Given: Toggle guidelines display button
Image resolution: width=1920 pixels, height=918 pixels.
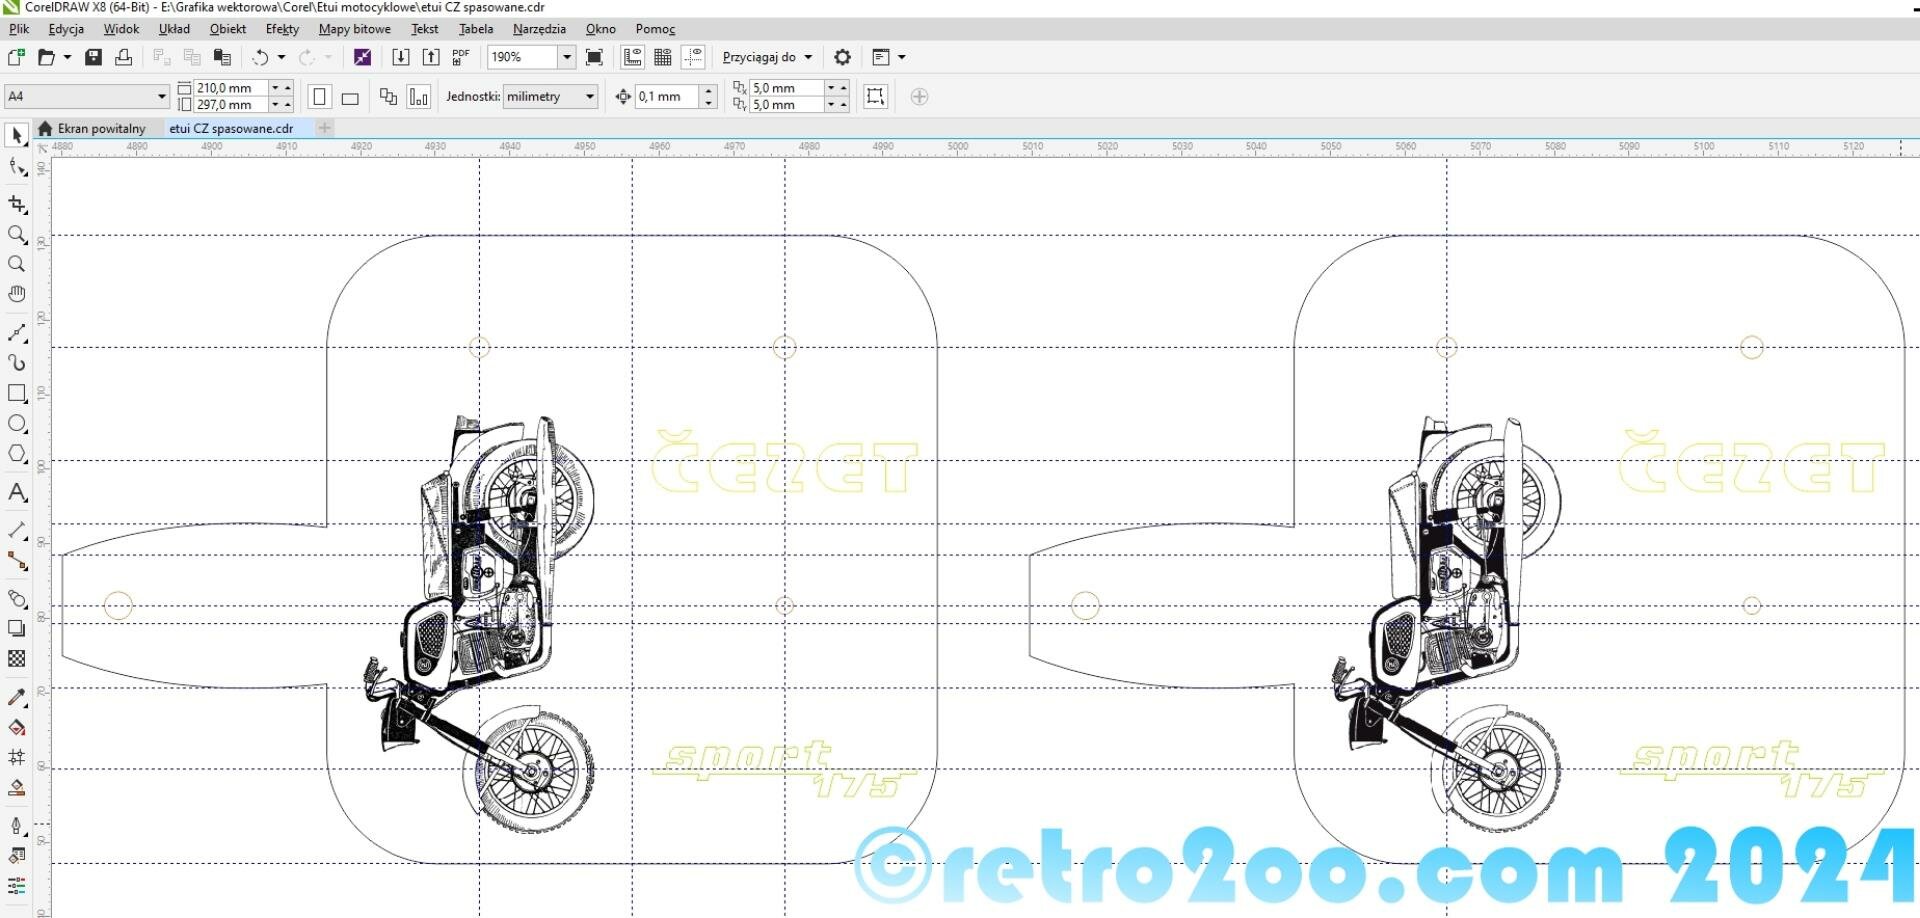Looking at the screenshot, I should (x=693, y=57).
